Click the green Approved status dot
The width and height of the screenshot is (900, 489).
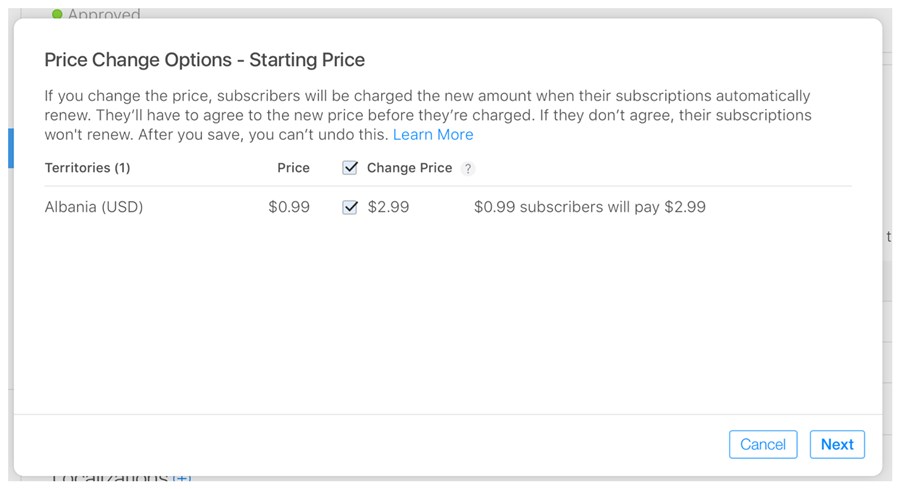(57, 14)
